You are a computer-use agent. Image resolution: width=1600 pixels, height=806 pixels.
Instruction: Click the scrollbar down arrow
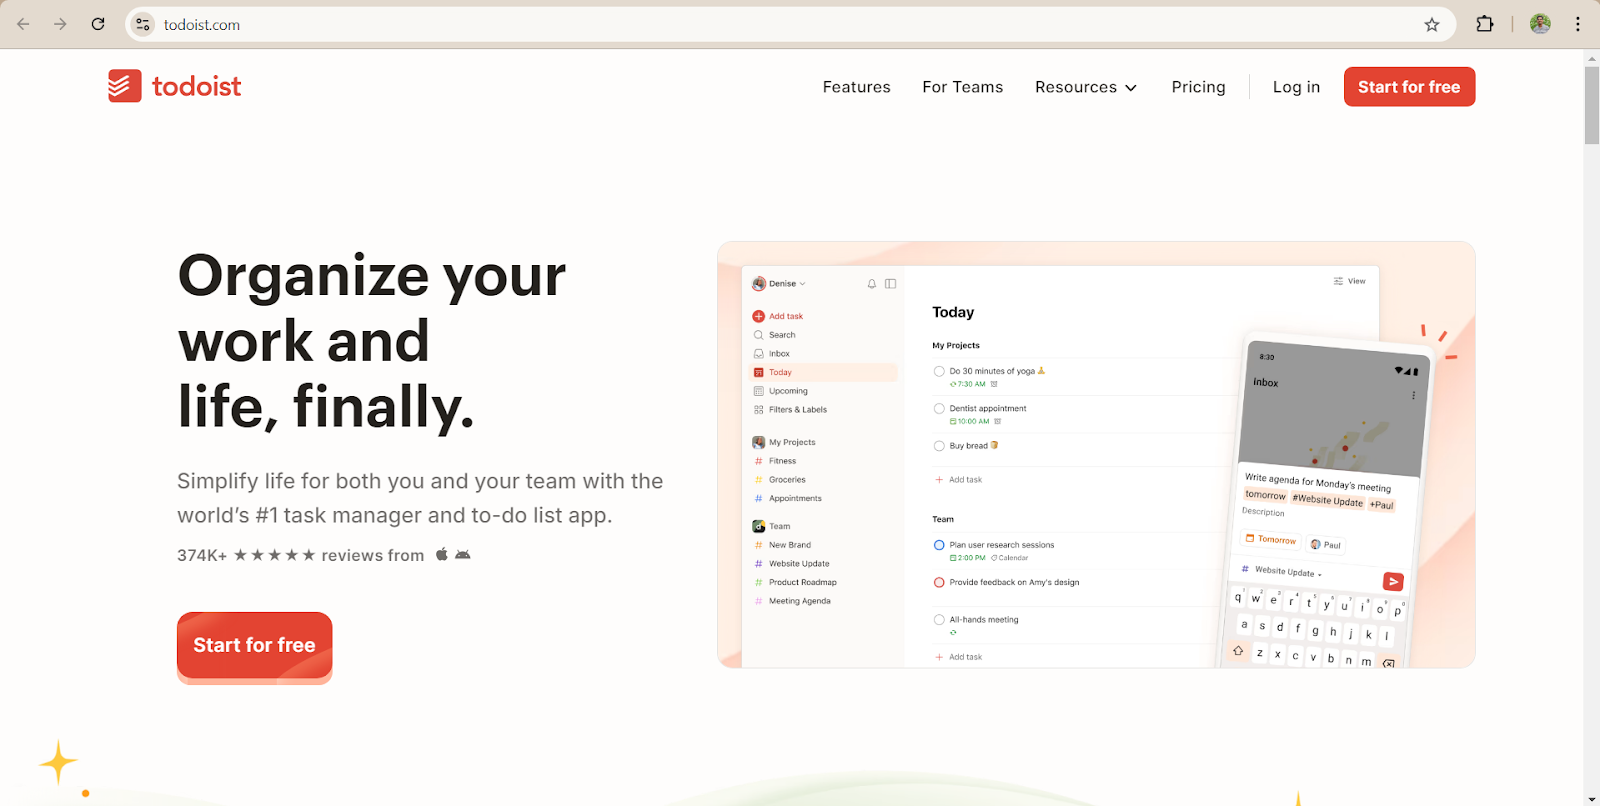[x=1592, y=799]
